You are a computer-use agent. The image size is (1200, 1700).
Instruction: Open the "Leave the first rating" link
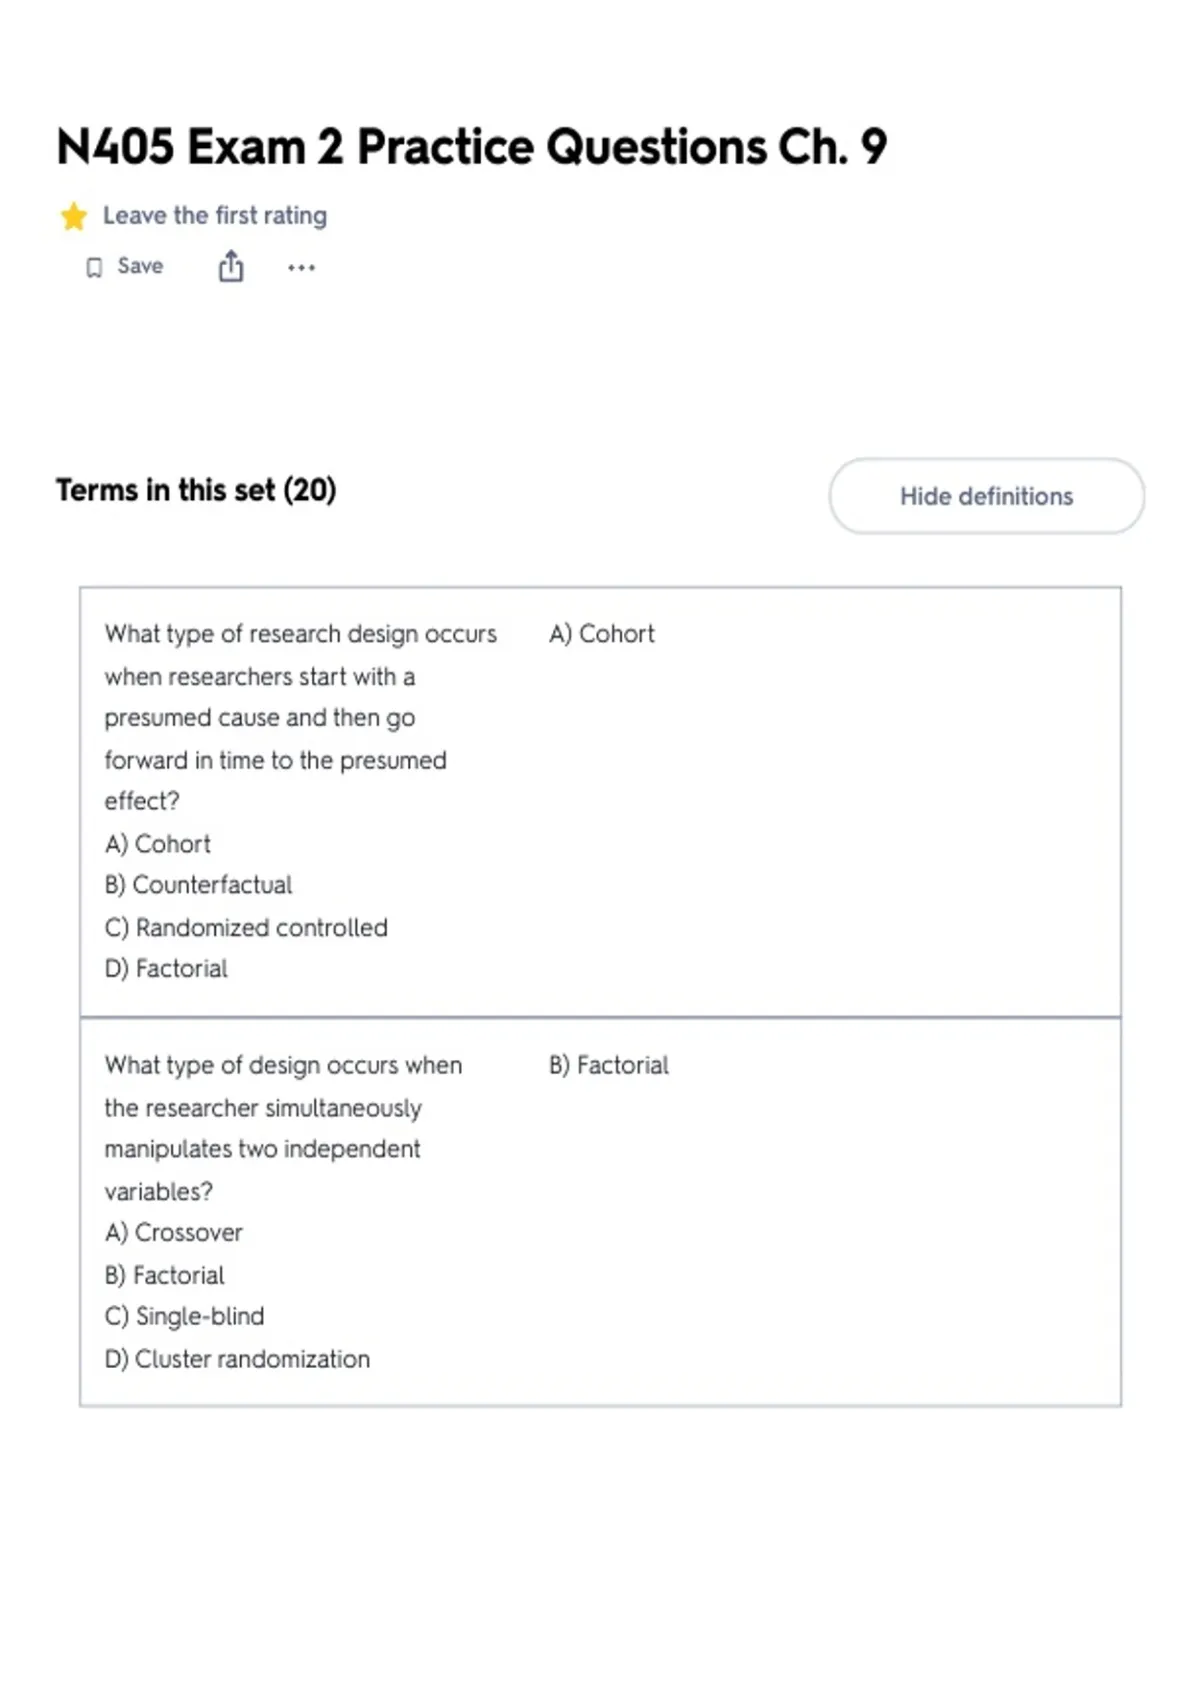[x=215, y=216]
